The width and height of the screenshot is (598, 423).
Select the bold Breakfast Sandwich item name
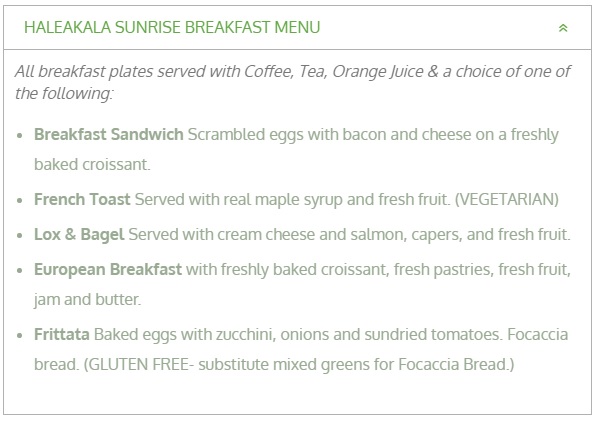pyautogui.click(x=109, y=134)
